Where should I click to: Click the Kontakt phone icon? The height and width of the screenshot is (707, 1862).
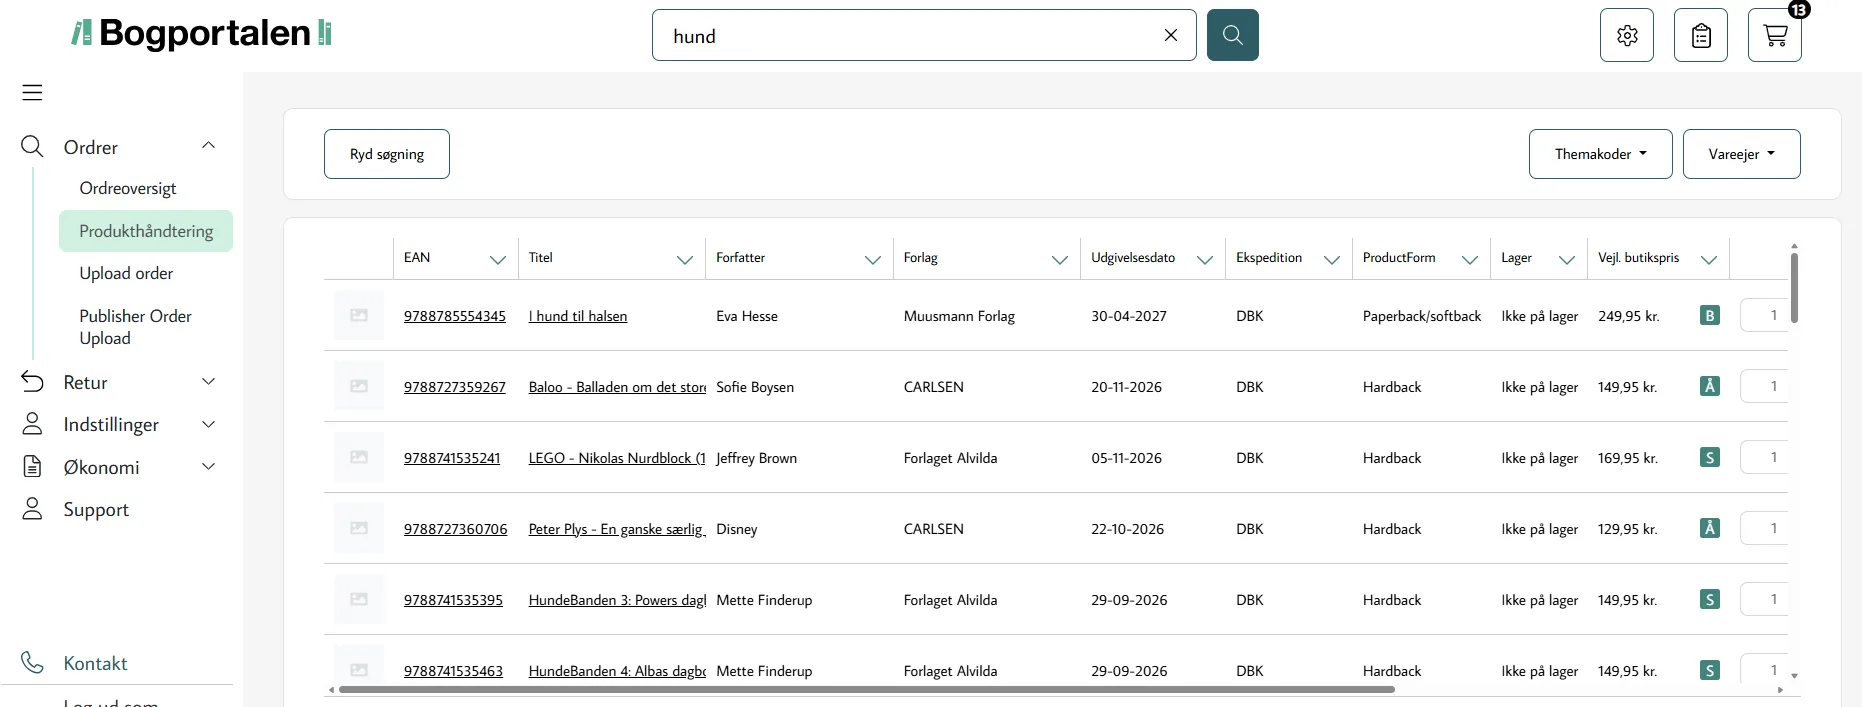pos(32,663)
